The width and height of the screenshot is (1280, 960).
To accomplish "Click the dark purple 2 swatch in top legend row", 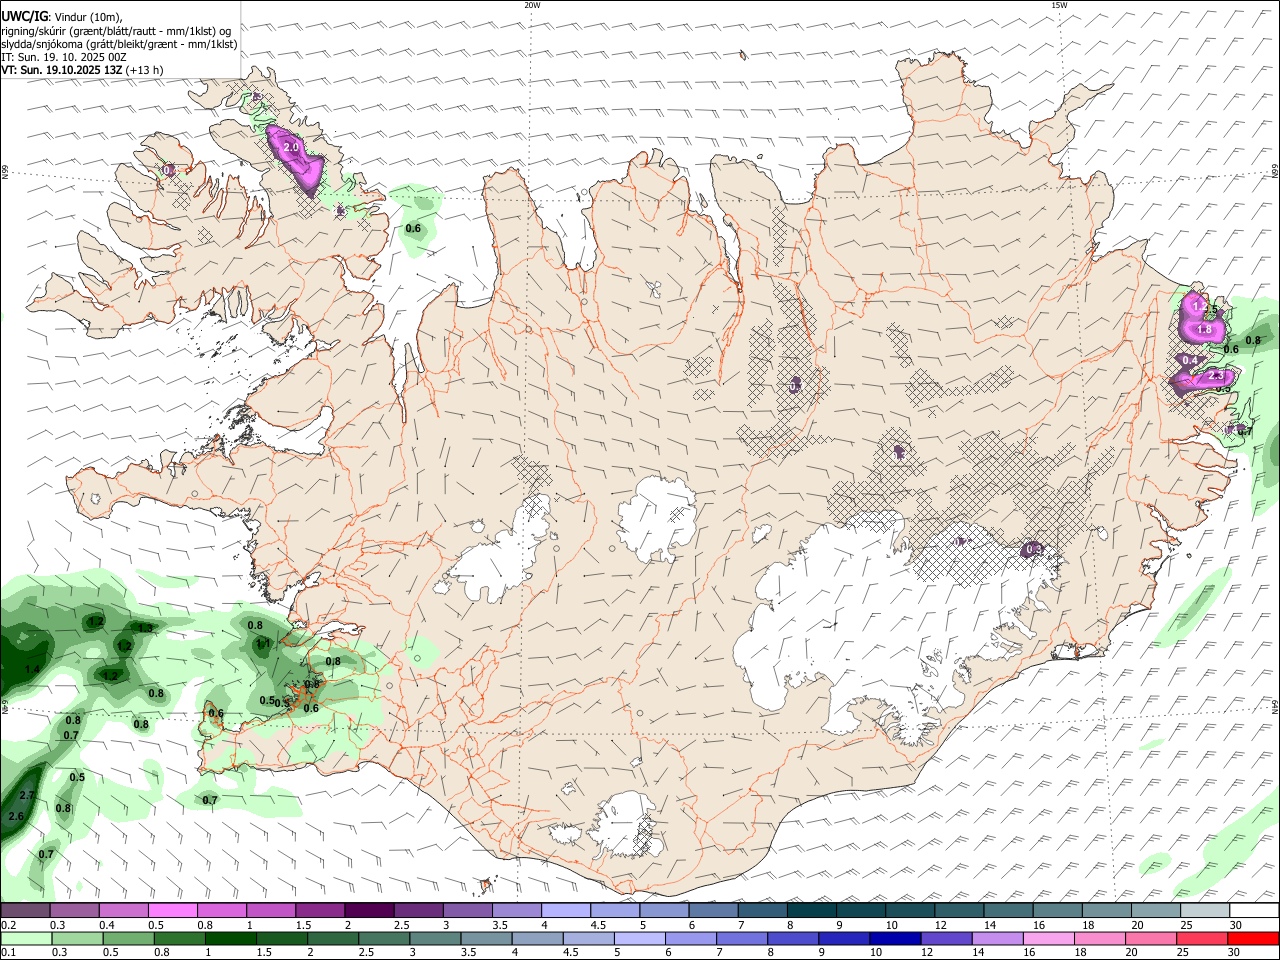I will pos(369,911).
